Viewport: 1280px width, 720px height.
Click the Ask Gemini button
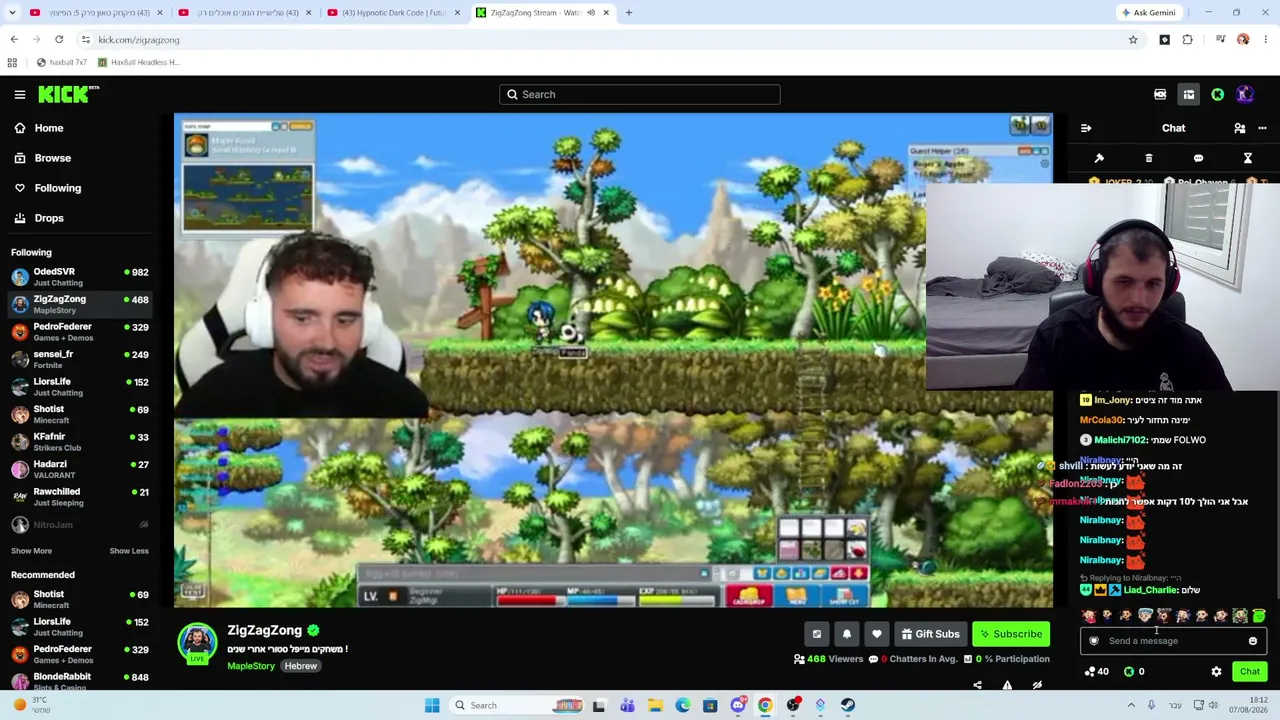point(1148,12)
